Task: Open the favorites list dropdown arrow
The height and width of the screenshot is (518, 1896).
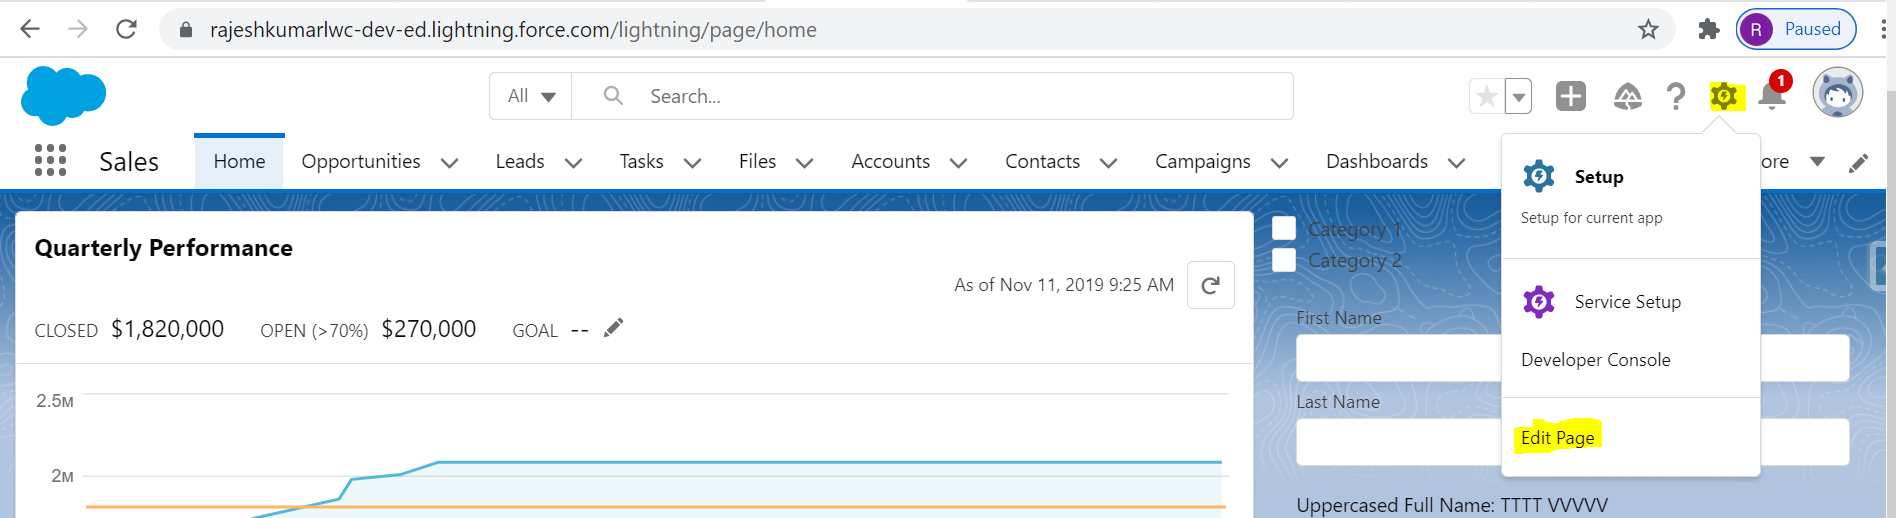Action: click(1519, 97)
